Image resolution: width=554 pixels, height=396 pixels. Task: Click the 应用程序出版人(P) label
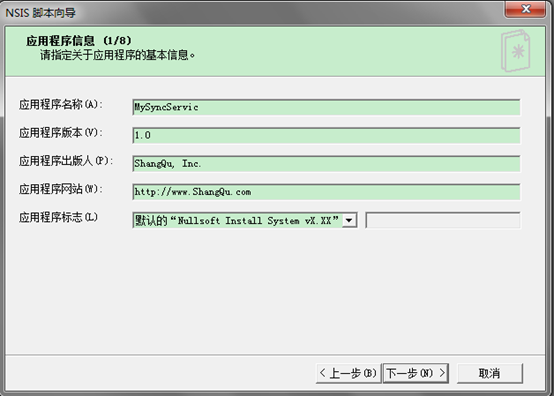(x=66, y=161)
